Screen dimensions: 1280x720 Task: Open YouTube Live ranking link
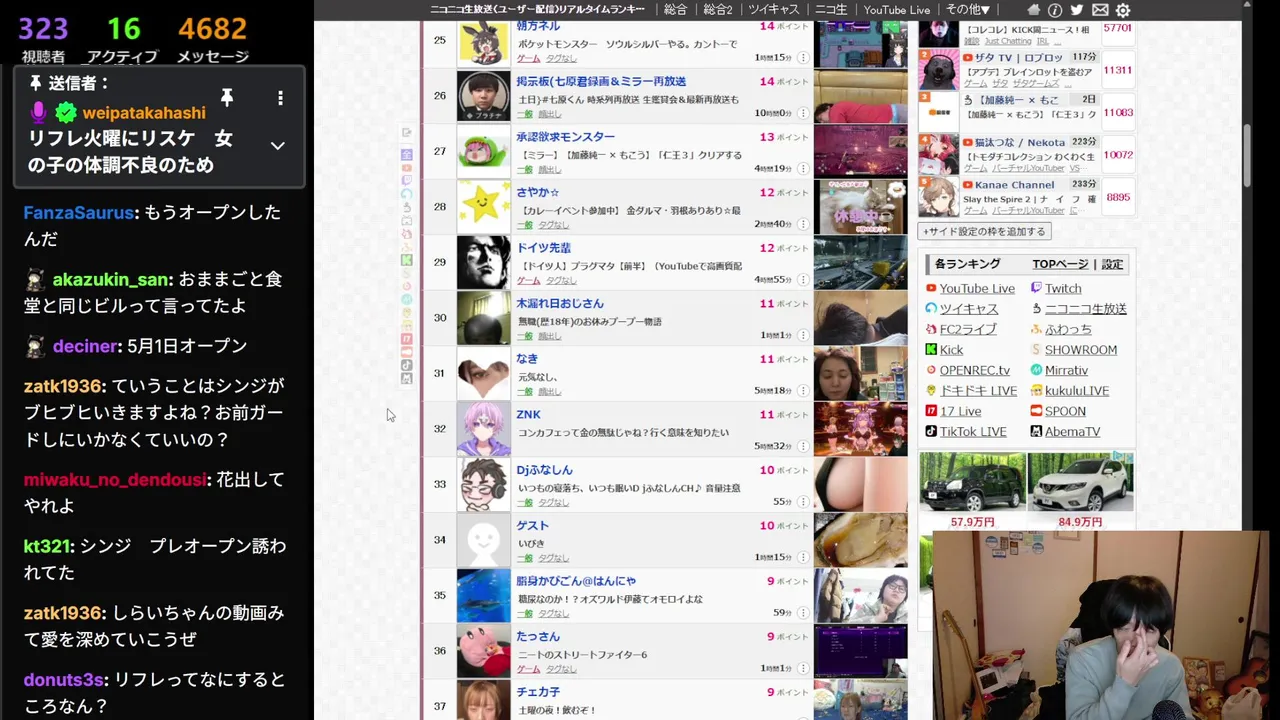pos(976,288)
